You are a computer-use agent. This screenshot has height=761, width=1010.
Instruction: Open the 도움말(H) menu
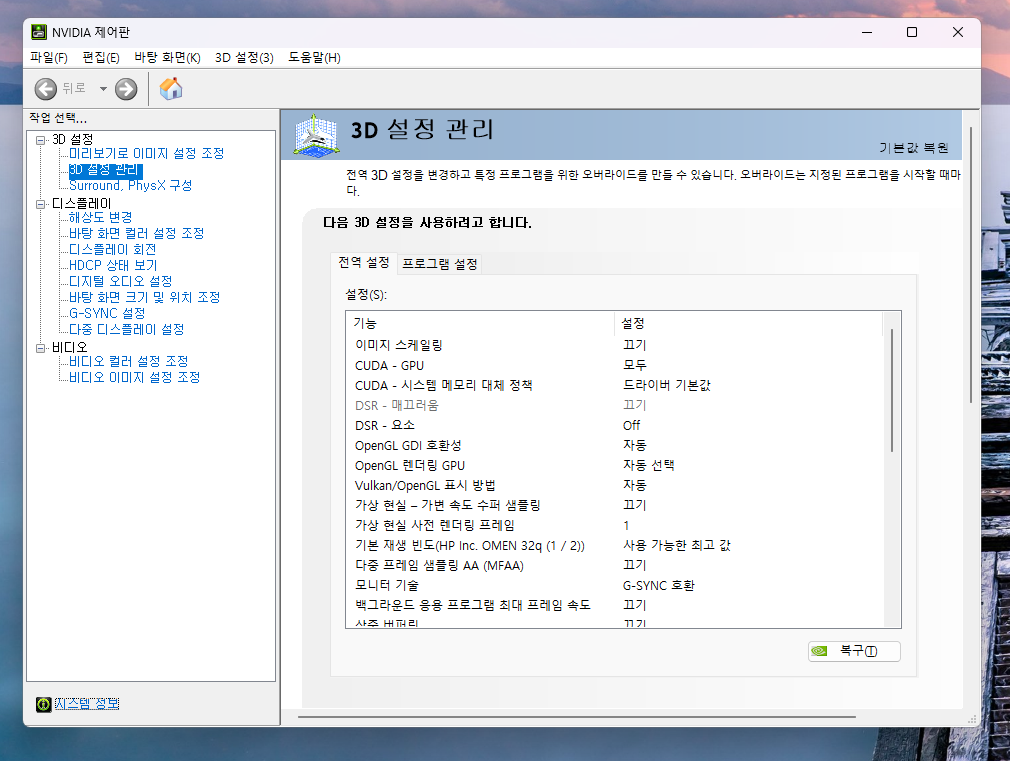pos(314,57)
